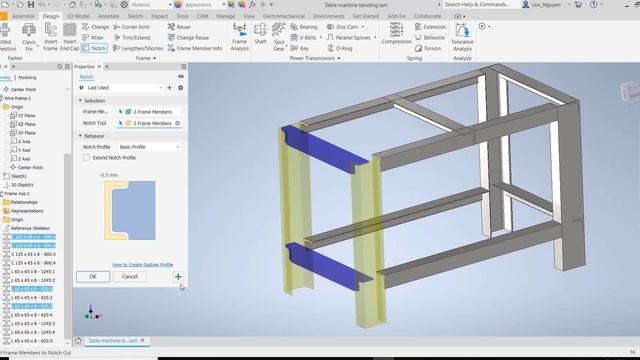
Task: Click the Reuse frame tool
Action: 179,27
